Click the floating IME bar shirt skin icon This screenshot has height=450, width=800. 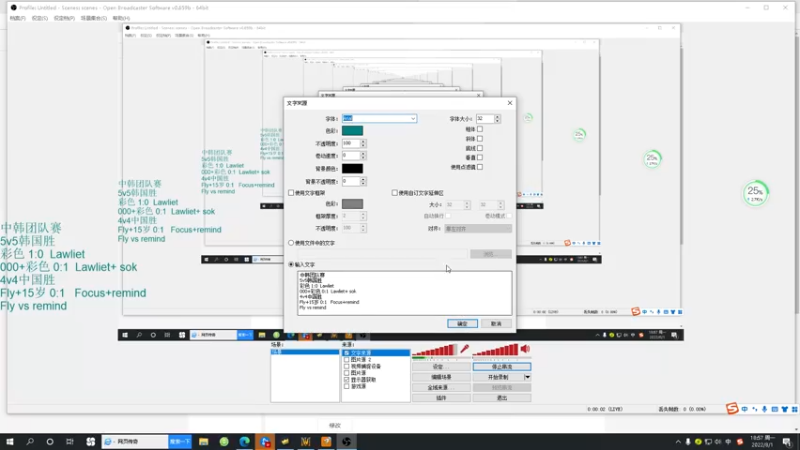tap(785, 409)
